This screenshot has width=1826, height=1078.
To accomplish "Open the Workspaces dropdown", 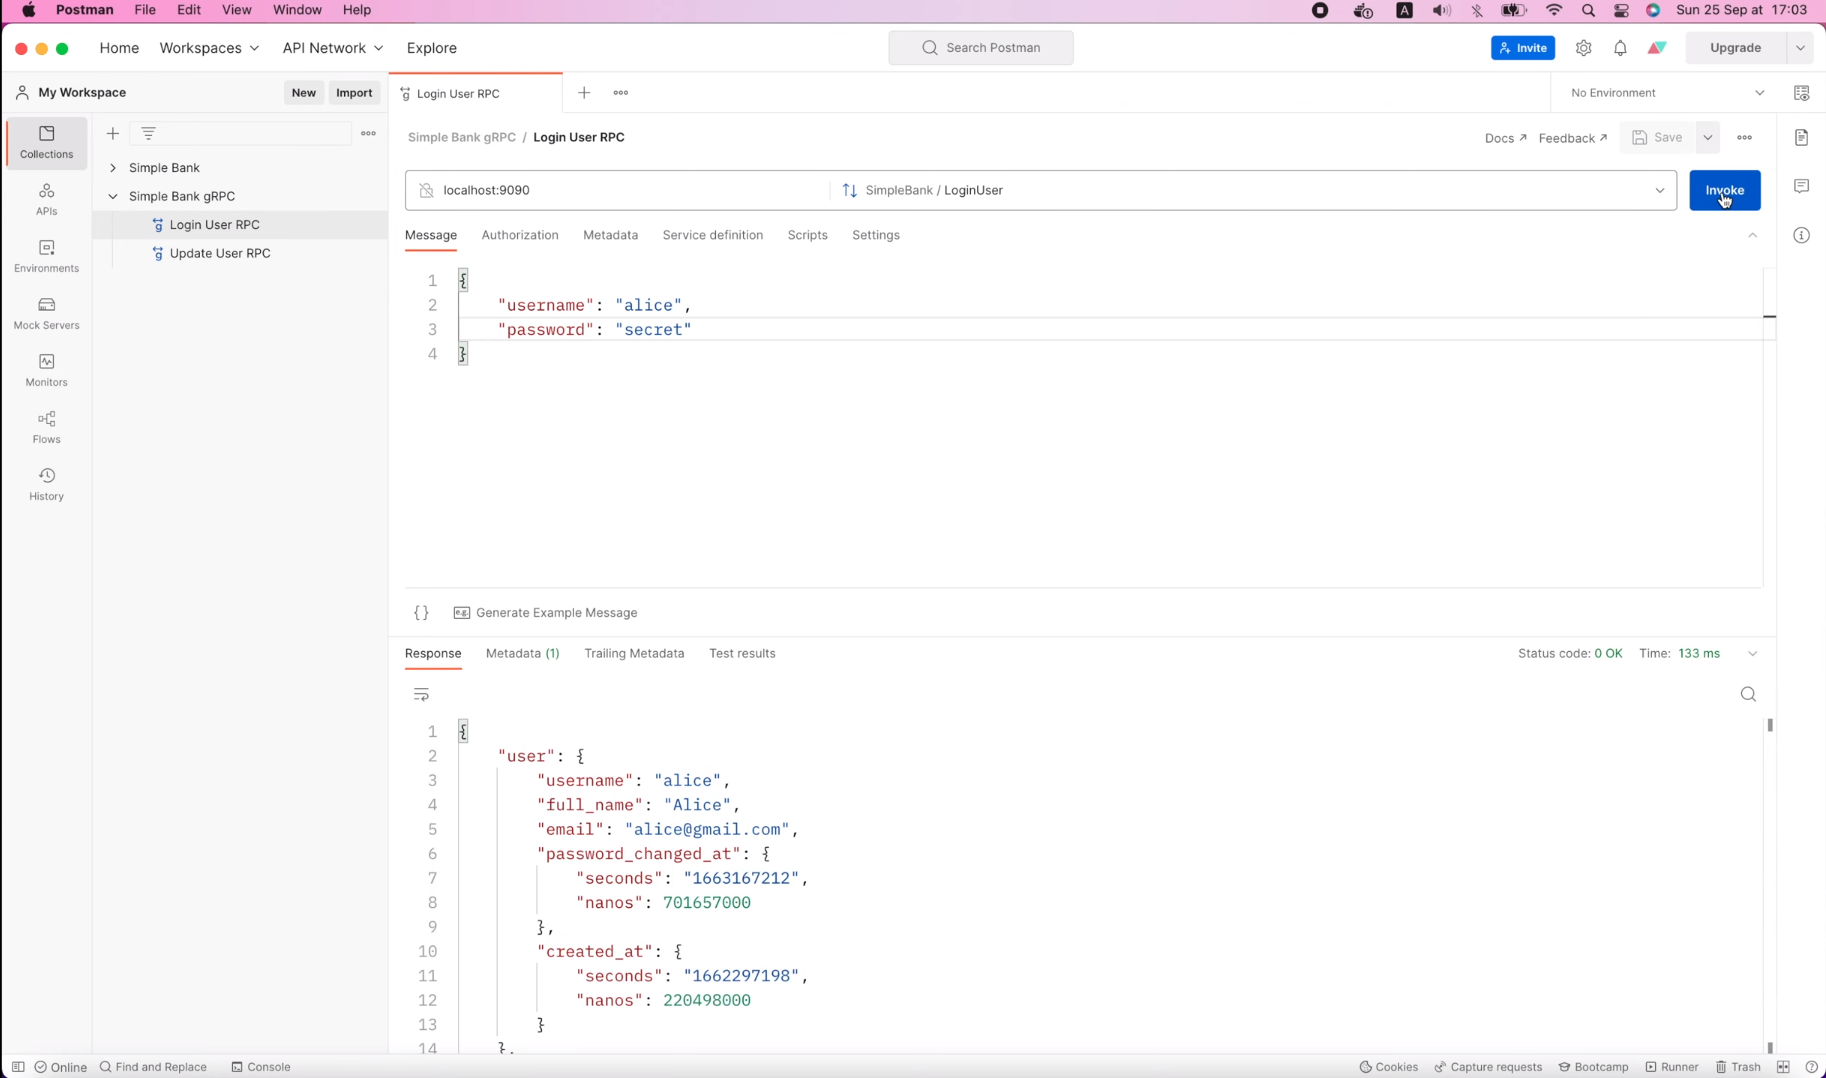I will pyautogui.click(x=209, y=48).
